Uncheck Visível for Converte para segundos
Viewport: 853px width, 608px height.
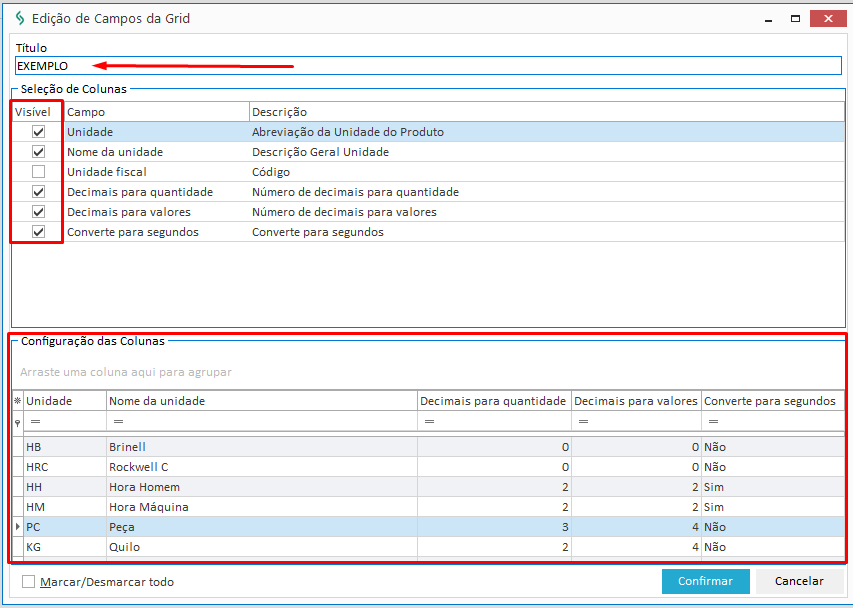click(39, 232)
